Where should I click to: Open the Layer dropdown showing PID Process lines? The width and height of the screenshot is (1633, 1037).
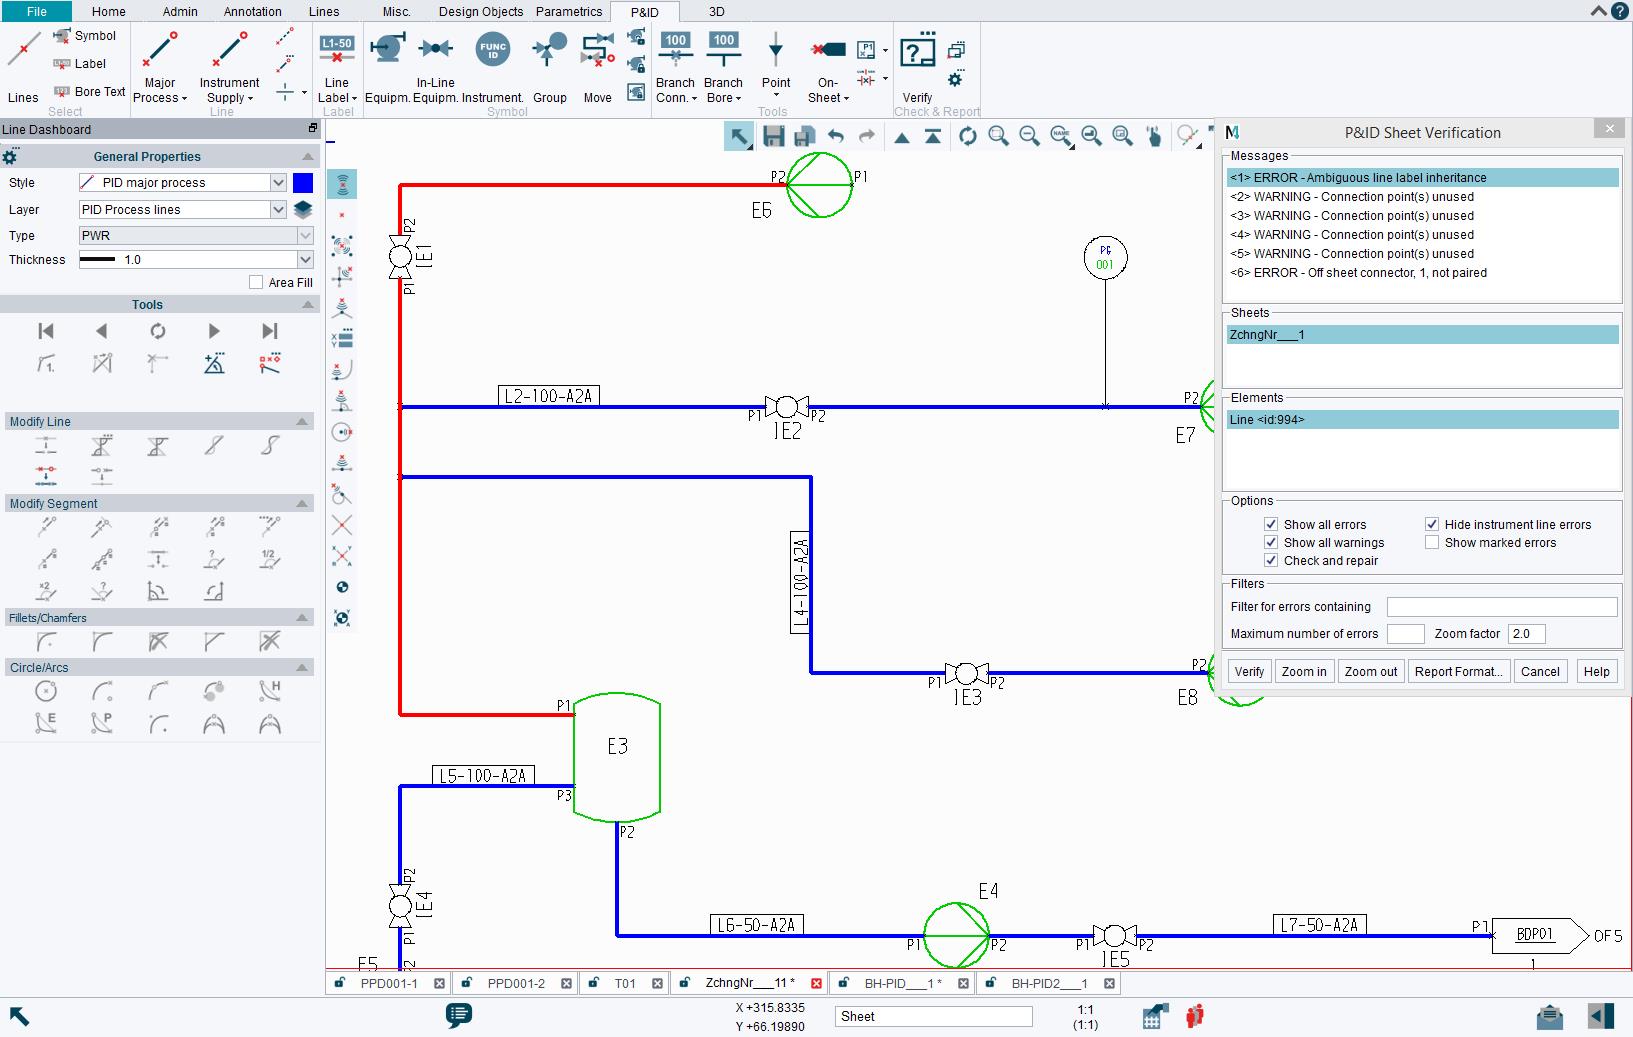(x=278, y=209)
